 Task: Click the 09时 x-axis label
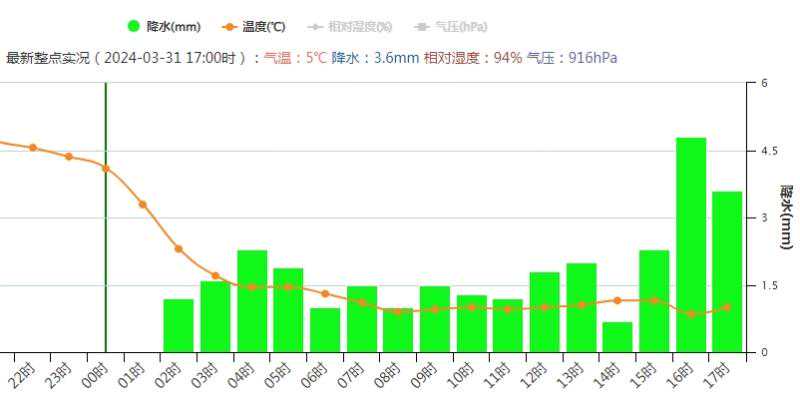pyautogui.click(x=432, y=377)
